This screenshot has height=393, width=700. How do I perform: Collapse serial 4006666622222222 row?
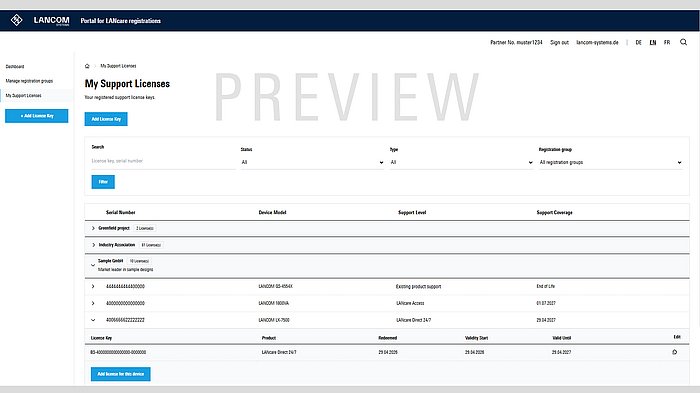click(93, 320)
